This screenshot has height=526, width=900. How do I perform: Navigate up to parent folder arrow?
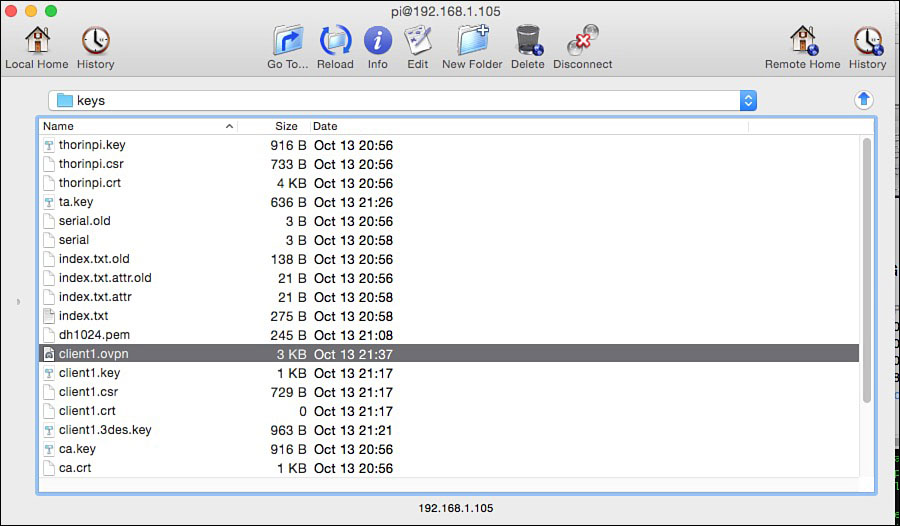863,100
